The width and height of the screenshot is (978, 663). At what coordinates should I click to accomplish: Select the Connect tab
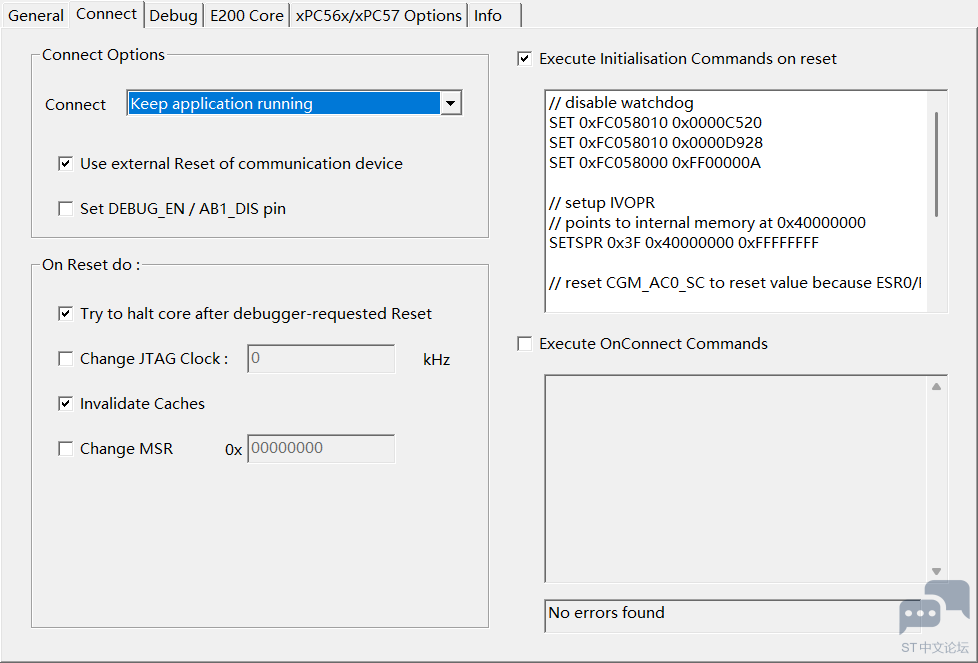coord(106,14)
